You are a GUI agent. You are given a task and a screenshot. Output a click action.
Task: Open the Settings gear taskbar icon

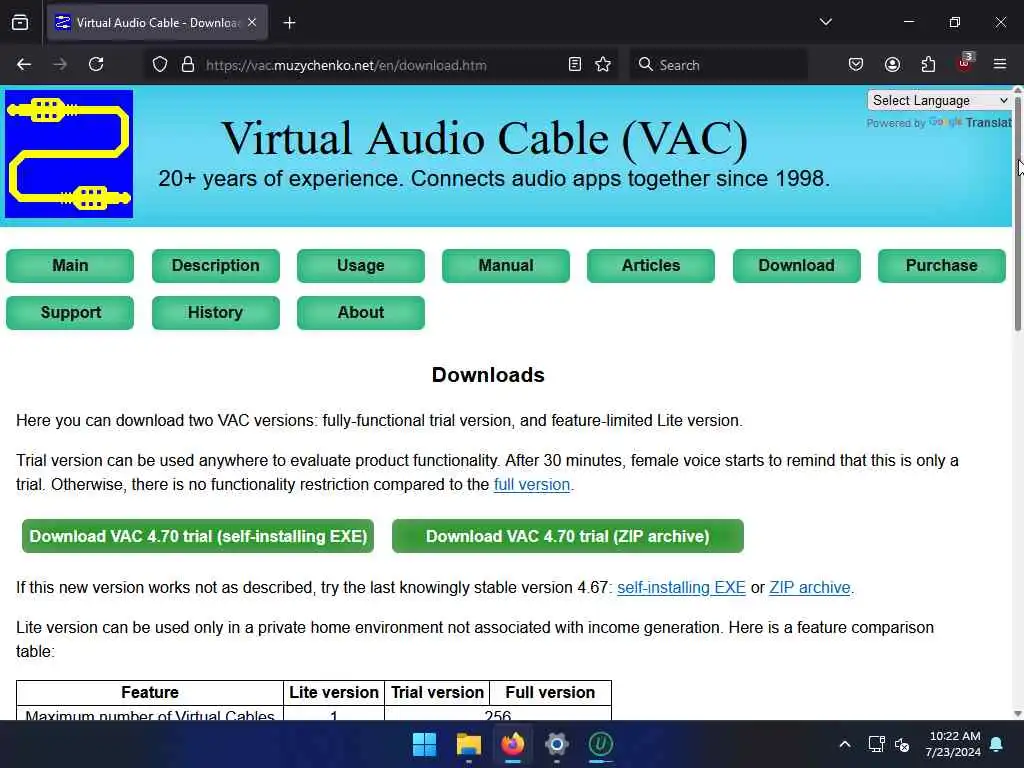tap(556, 744)
